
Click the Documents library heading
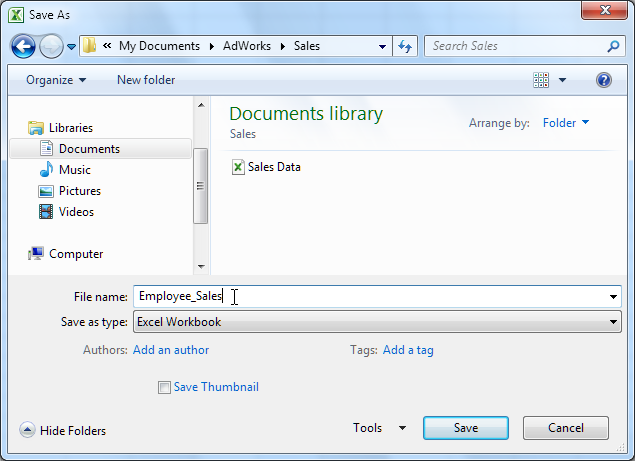click(x=306, y=114)
